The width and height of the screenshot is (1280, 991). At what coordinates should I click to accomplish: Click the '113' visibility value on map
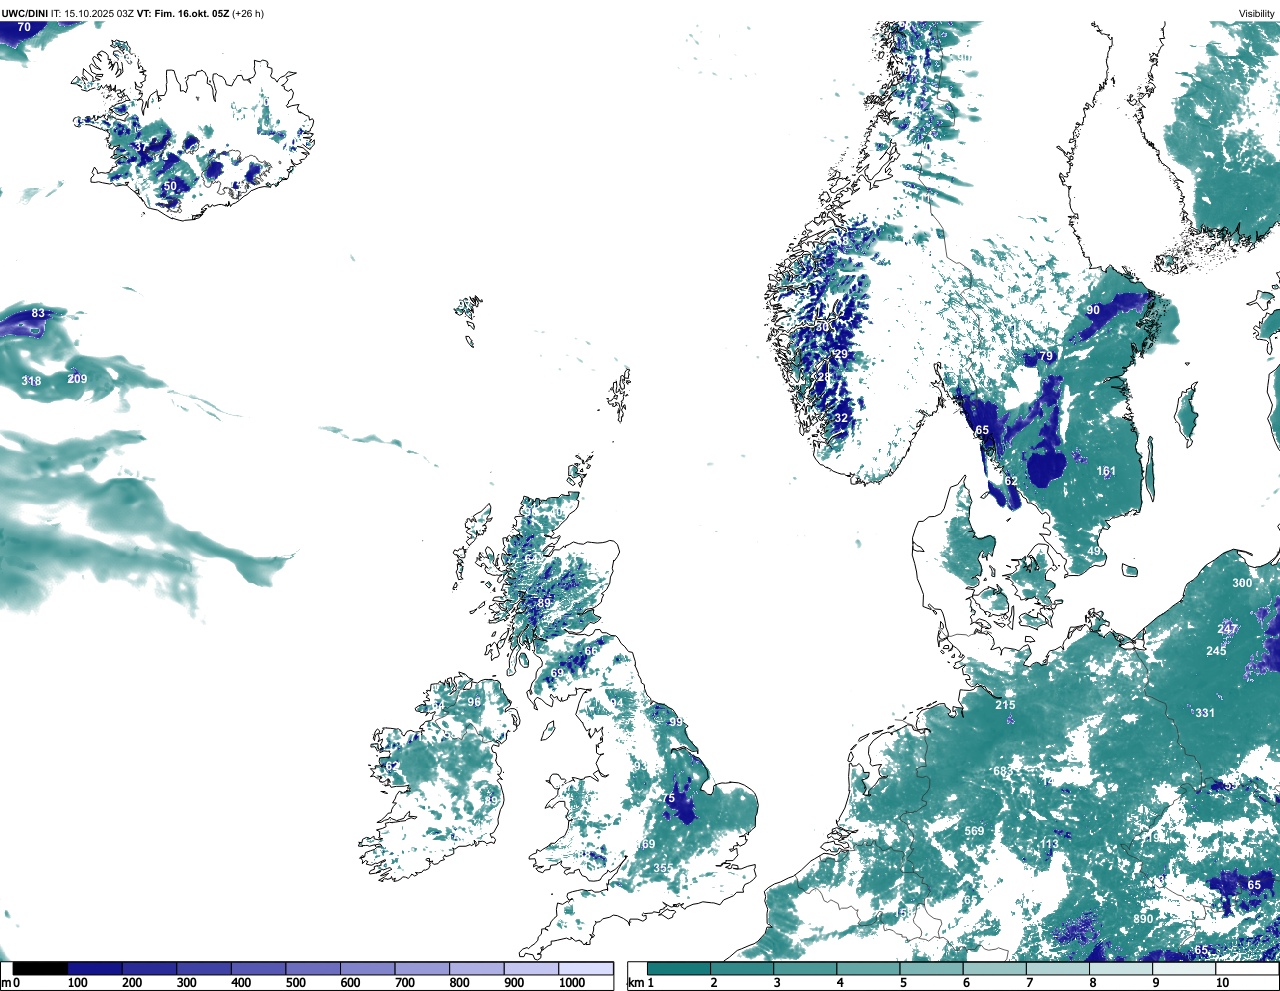pyautogui.click(x=1048, y=844)
